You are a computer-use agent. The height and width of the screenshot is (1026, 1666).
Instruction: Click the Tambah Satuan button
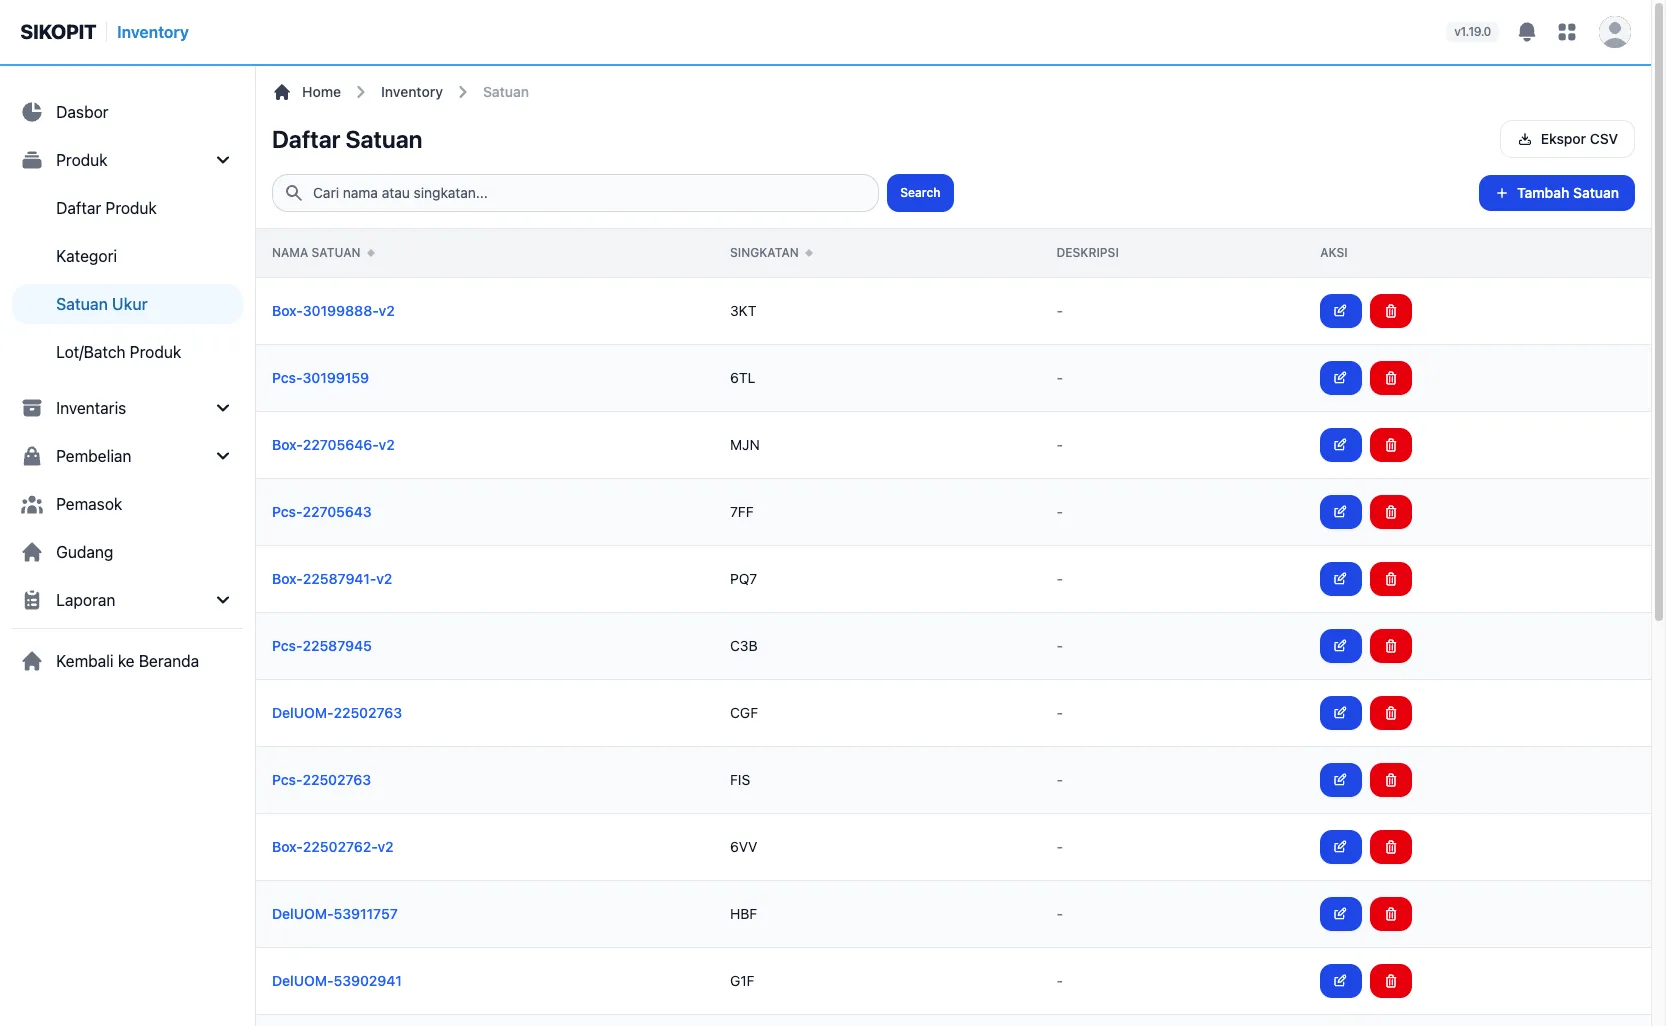[1556, 193]
